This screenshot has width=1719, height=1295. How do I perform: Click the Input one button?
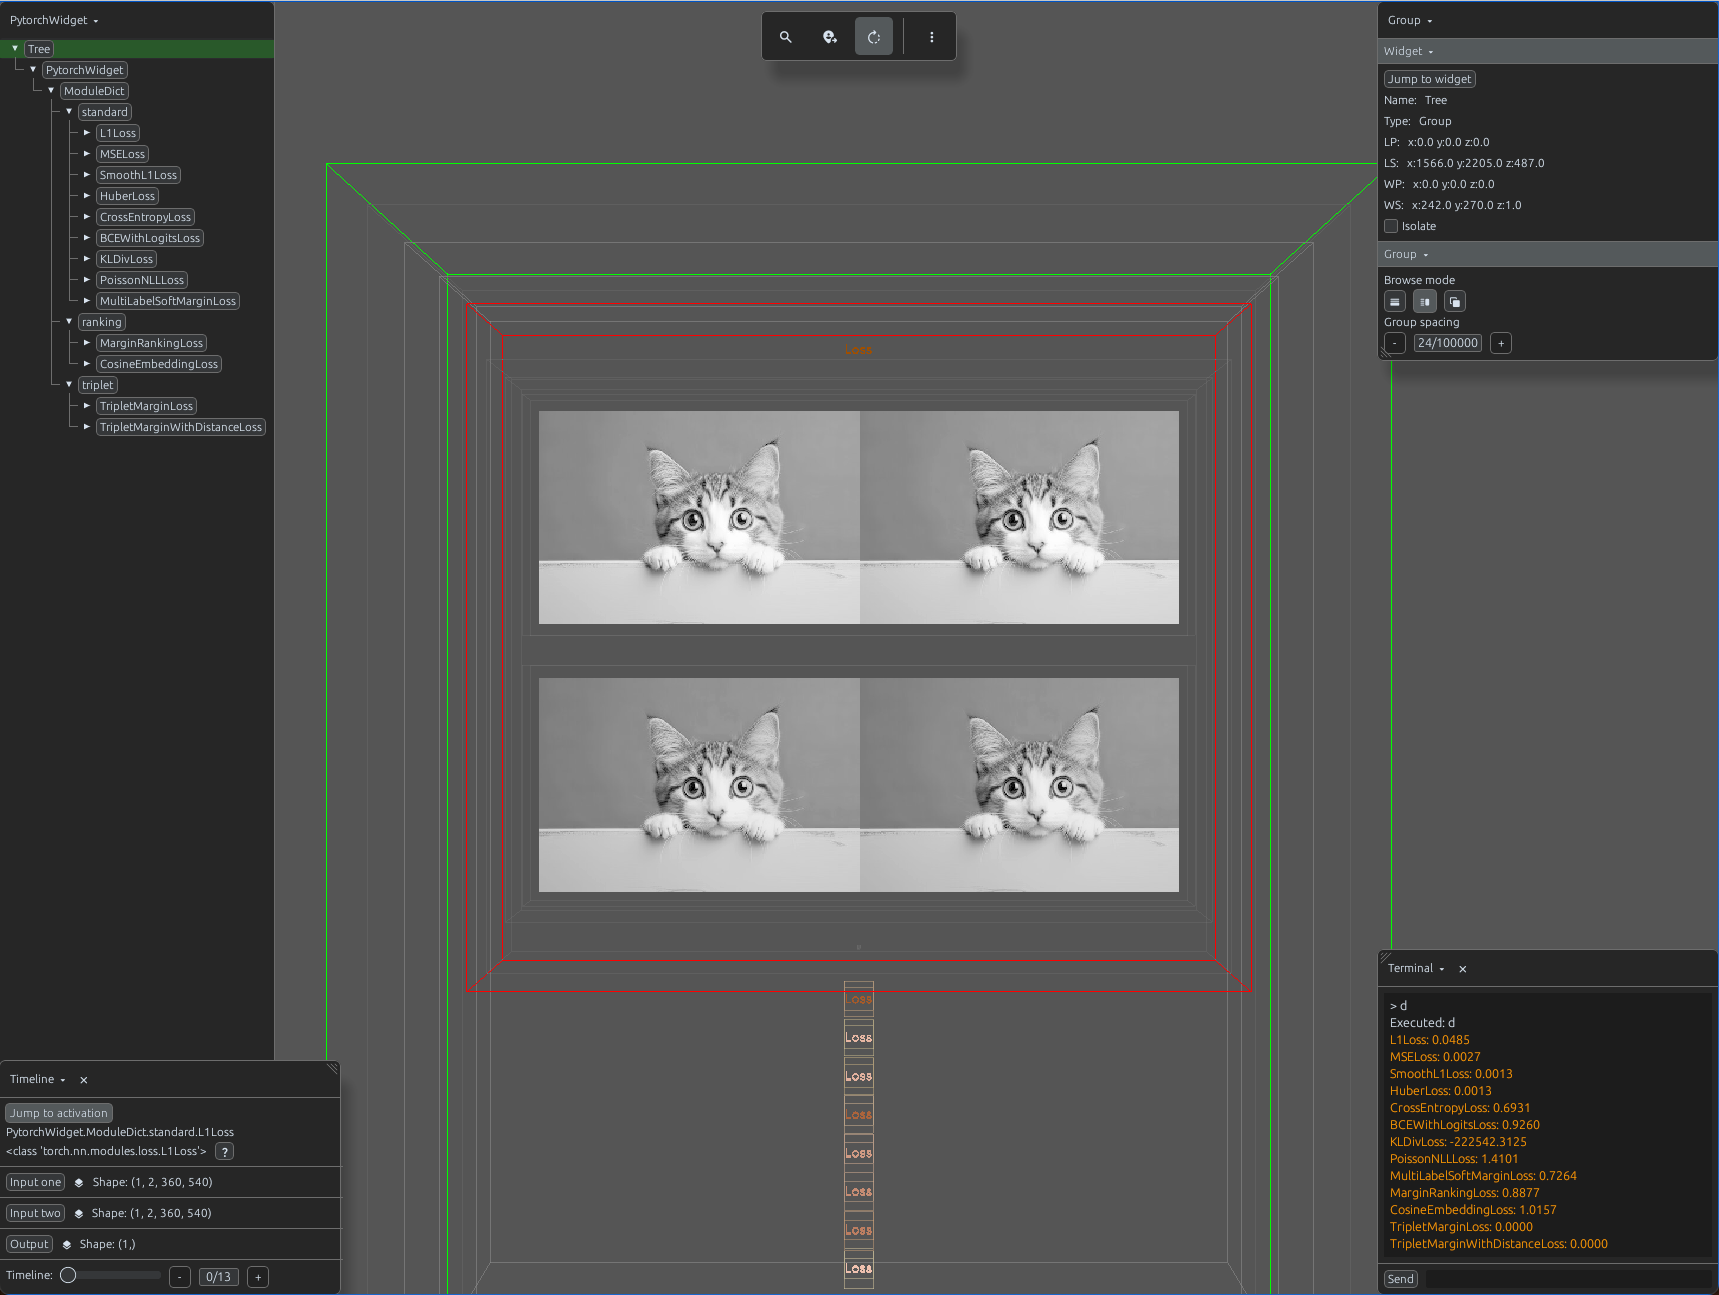coord(36,1182)
